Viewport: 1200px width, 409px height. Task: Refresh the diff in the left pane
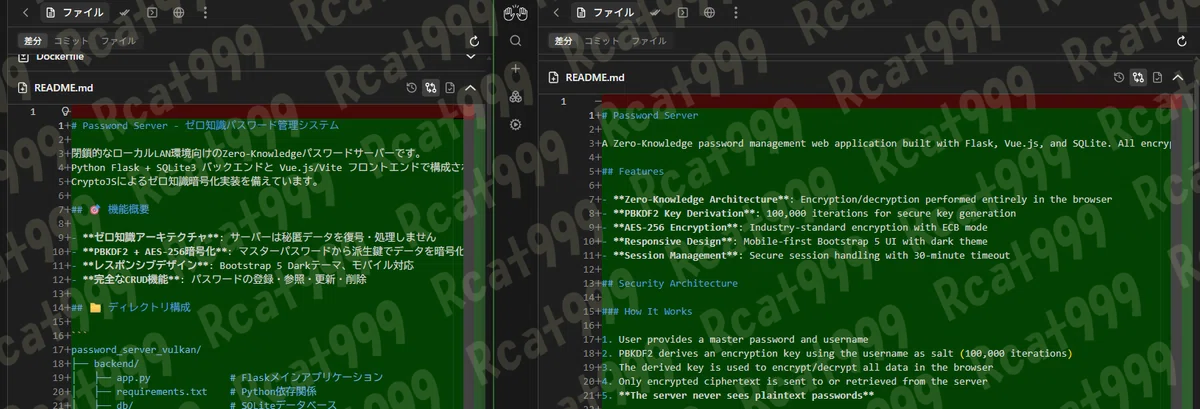click(473, 41)
